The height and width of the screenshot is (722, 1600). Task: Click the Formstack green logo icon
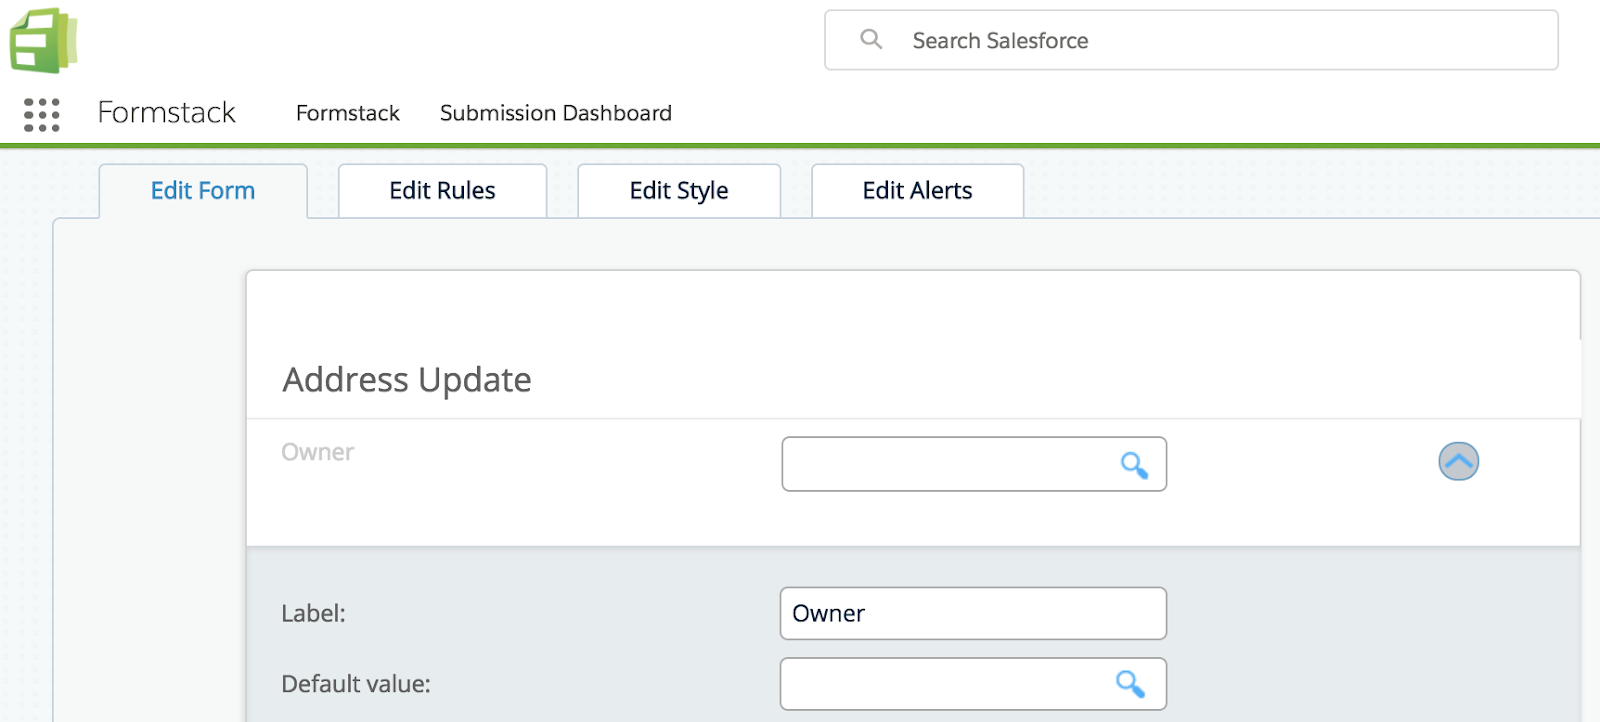[x=43, y=41]
